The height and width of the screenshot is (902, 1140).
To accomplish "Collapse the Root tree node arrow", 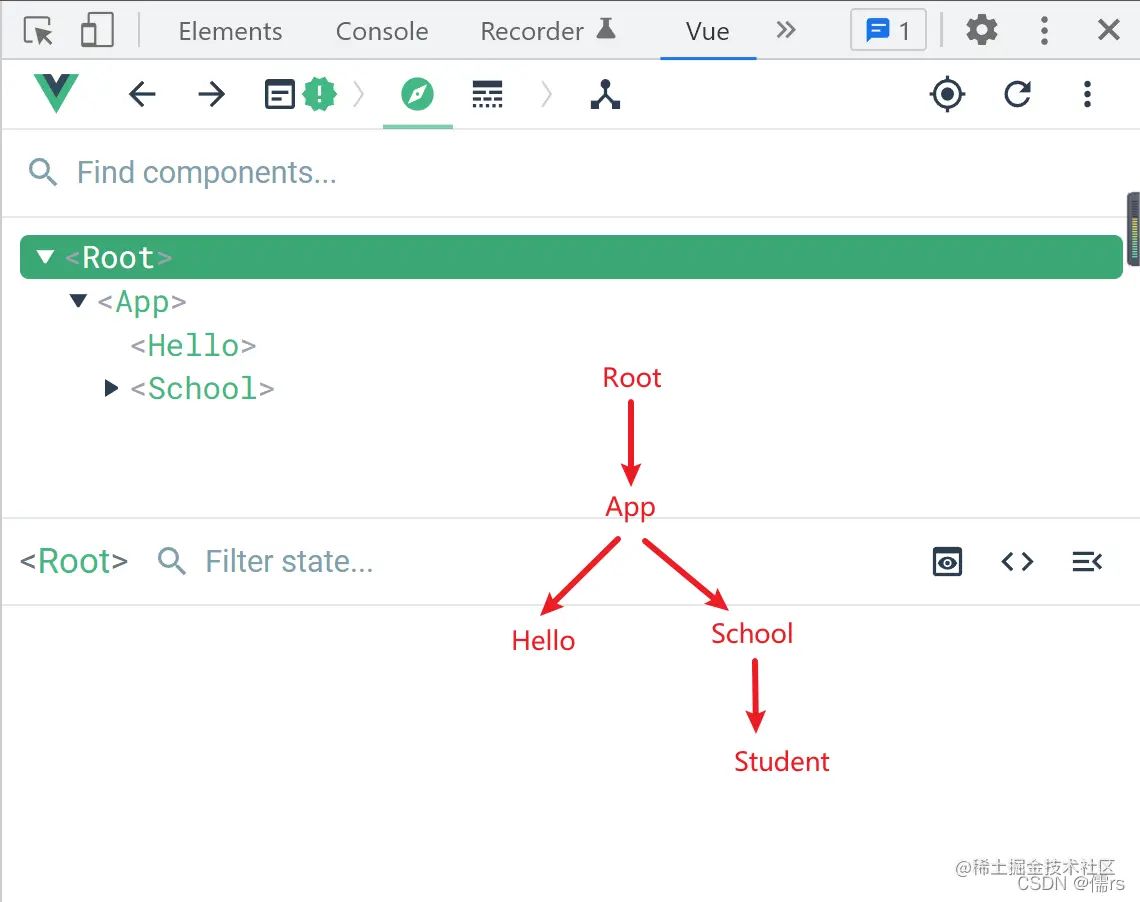I will click(x=45, y=257).
